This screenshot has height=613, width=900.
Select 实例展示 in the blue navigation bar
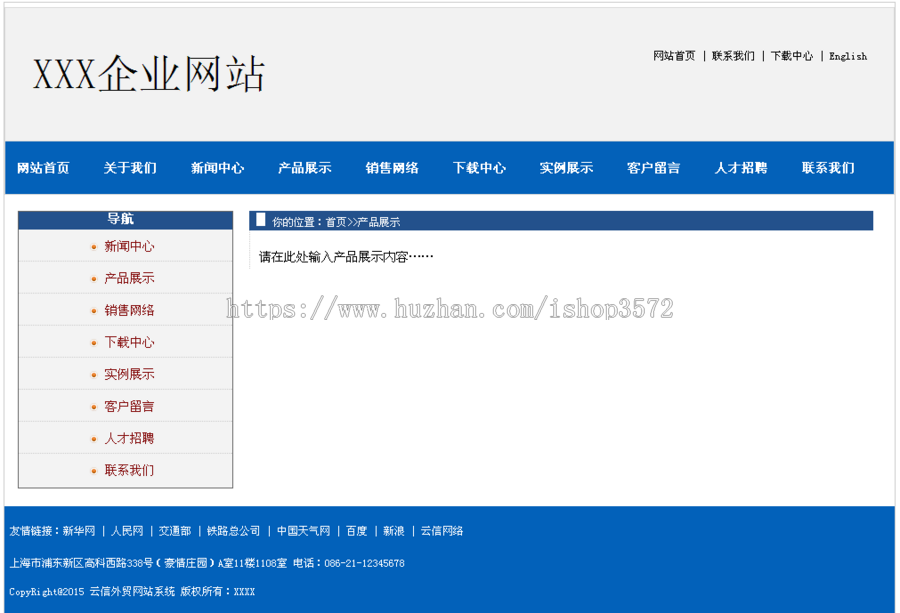(x=567, y=168)
